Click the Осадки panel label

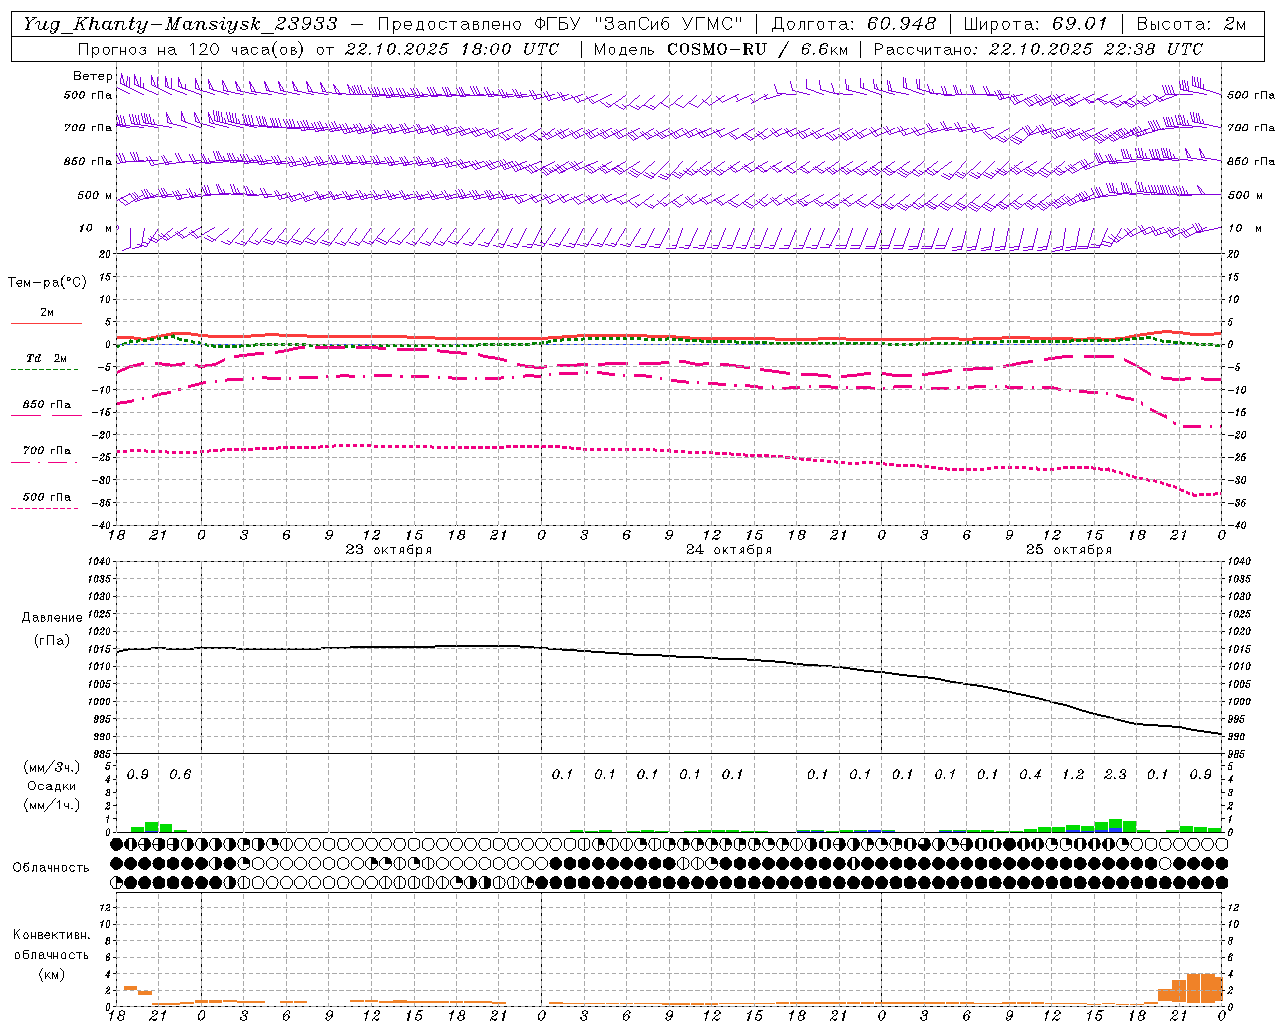[x=52, y=786]
